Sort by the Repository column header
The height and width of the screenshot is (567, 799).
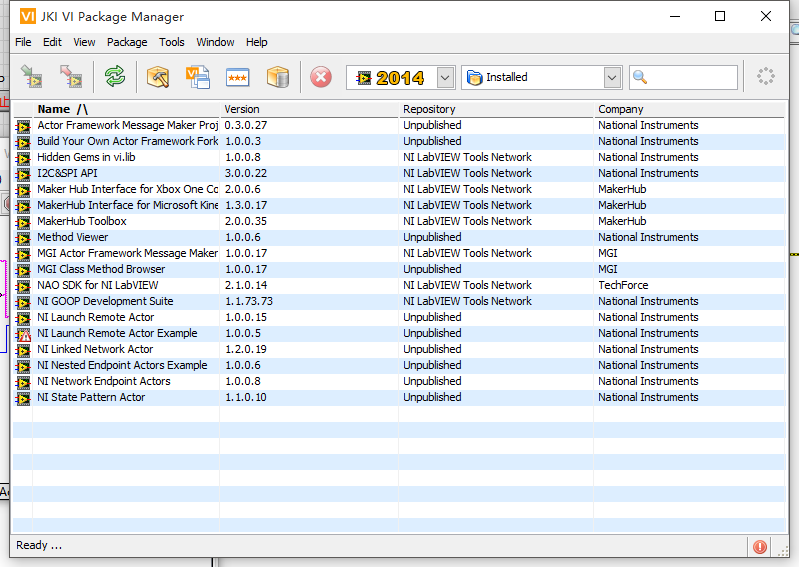click(496, 109)
